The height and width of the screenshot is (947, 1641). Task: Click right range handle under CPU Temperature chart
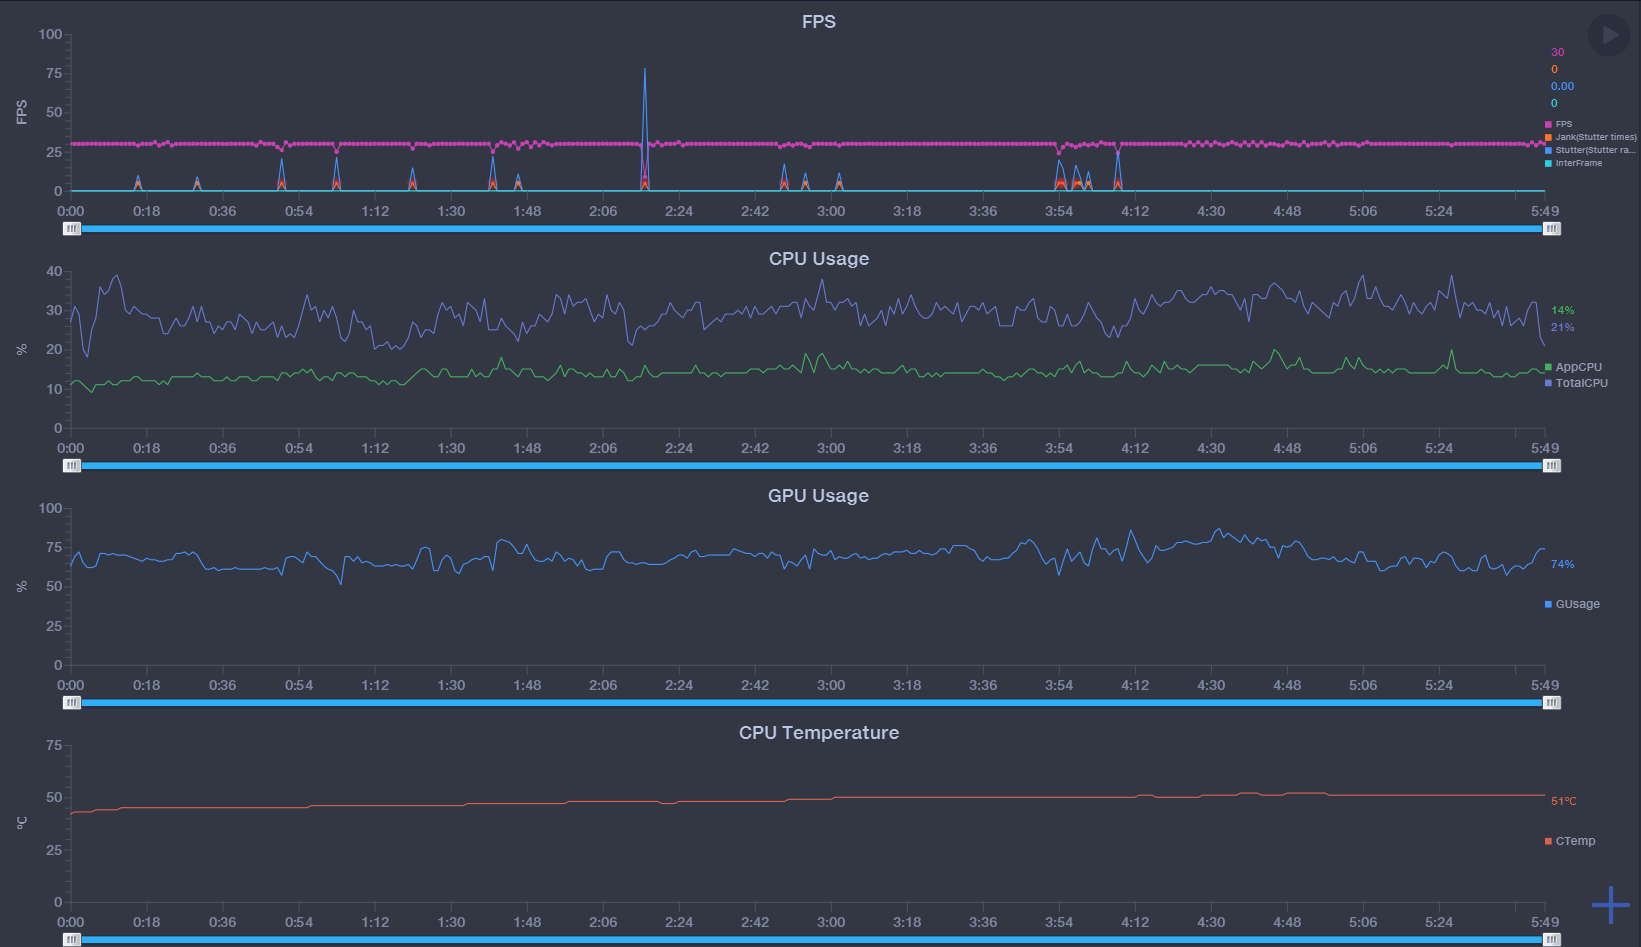1551,940
